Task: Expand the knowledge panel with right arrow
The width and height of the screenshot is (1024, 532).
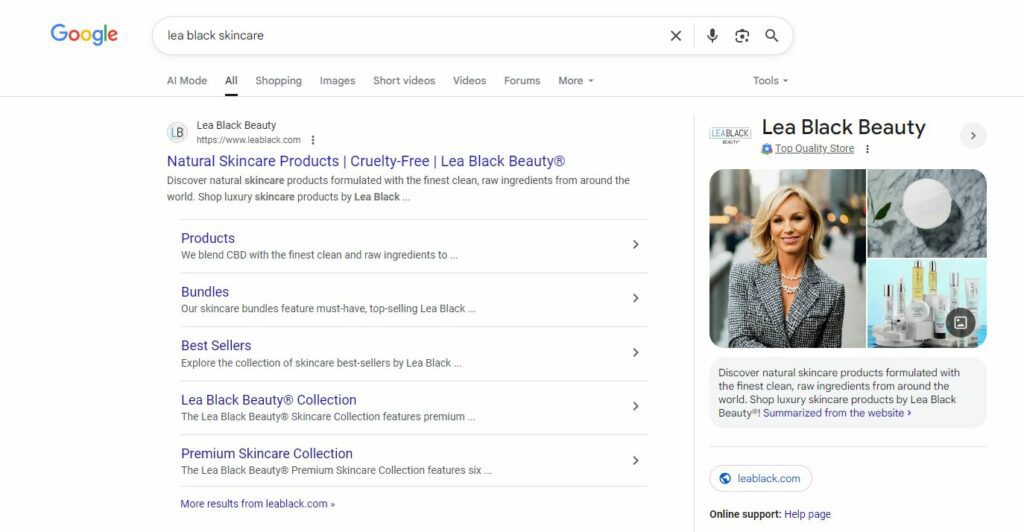Action: tap(973, 136)
